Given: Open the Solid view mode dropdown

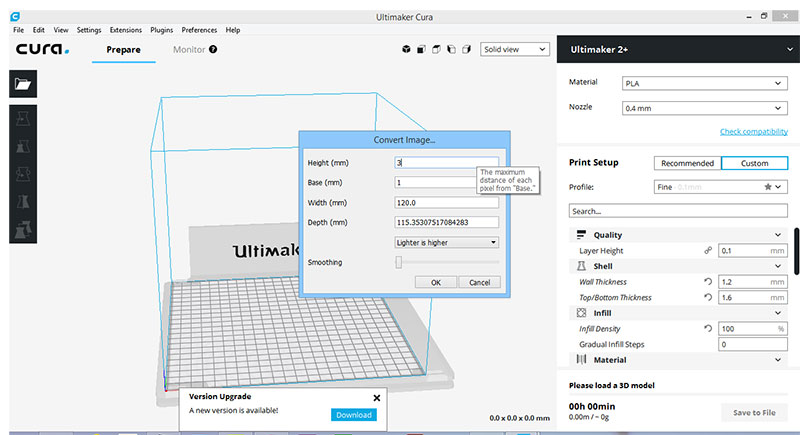Looking at the screenshot, I should [515, 49].
